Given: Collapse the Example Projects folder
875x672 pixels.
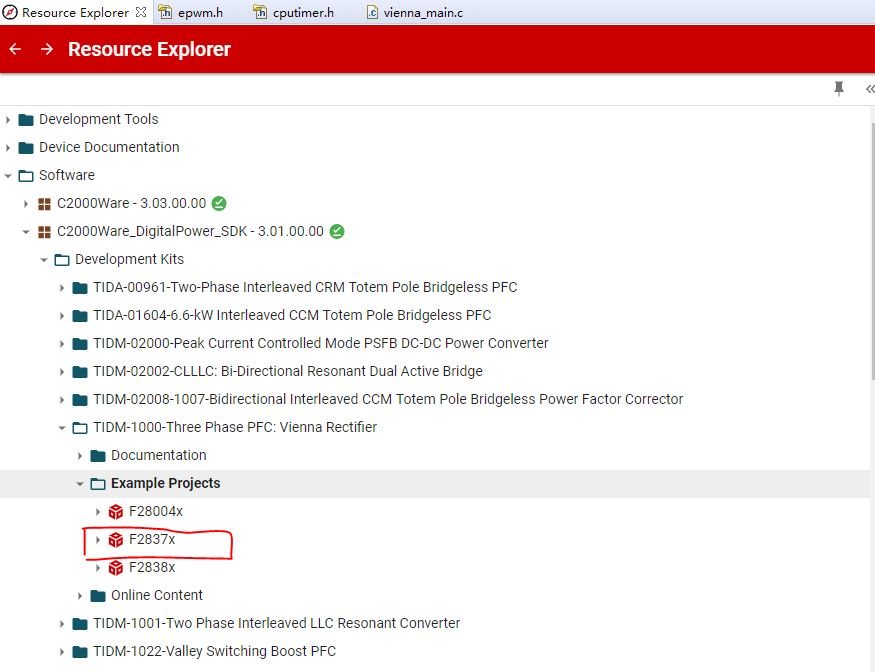Looking at the screenshot, I should pyautogui.click(x=80, y=484).
